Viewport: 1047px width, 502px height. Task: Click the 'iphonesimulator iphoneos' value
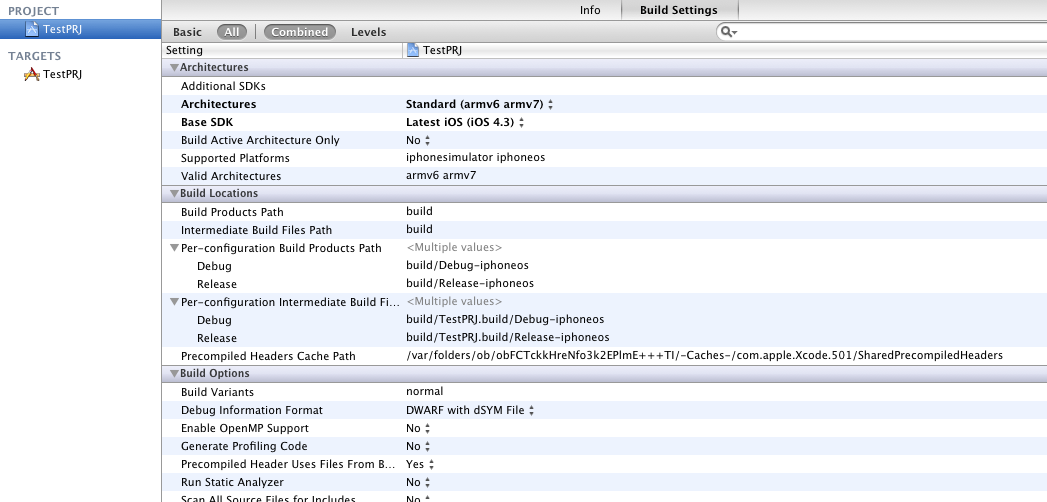click(x=475, y=158)
